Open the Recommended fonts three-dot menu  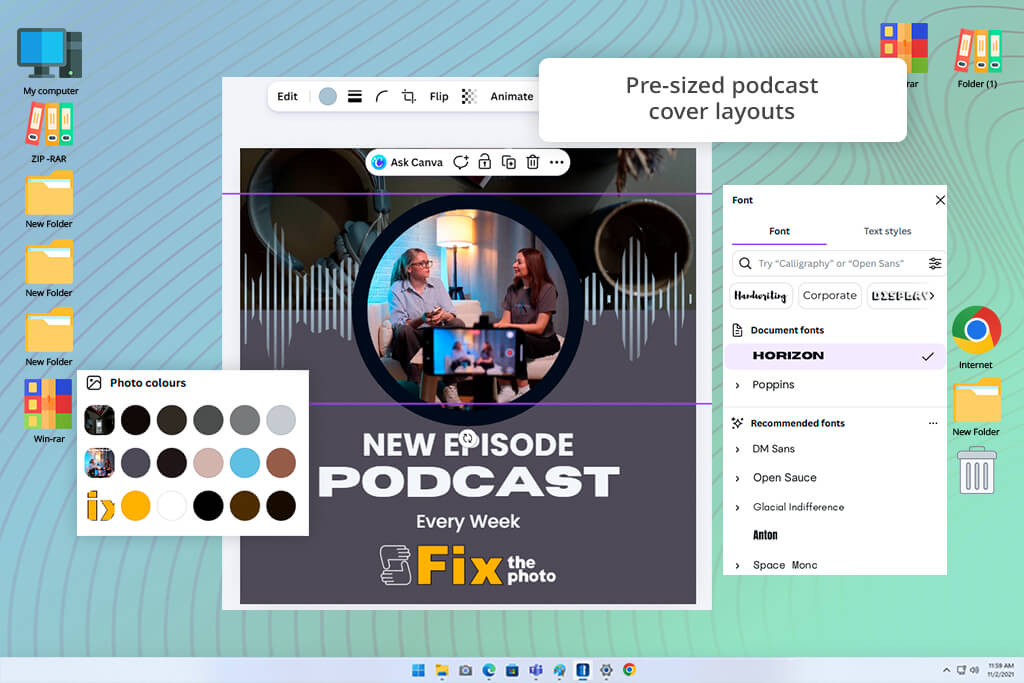[933, 423]
